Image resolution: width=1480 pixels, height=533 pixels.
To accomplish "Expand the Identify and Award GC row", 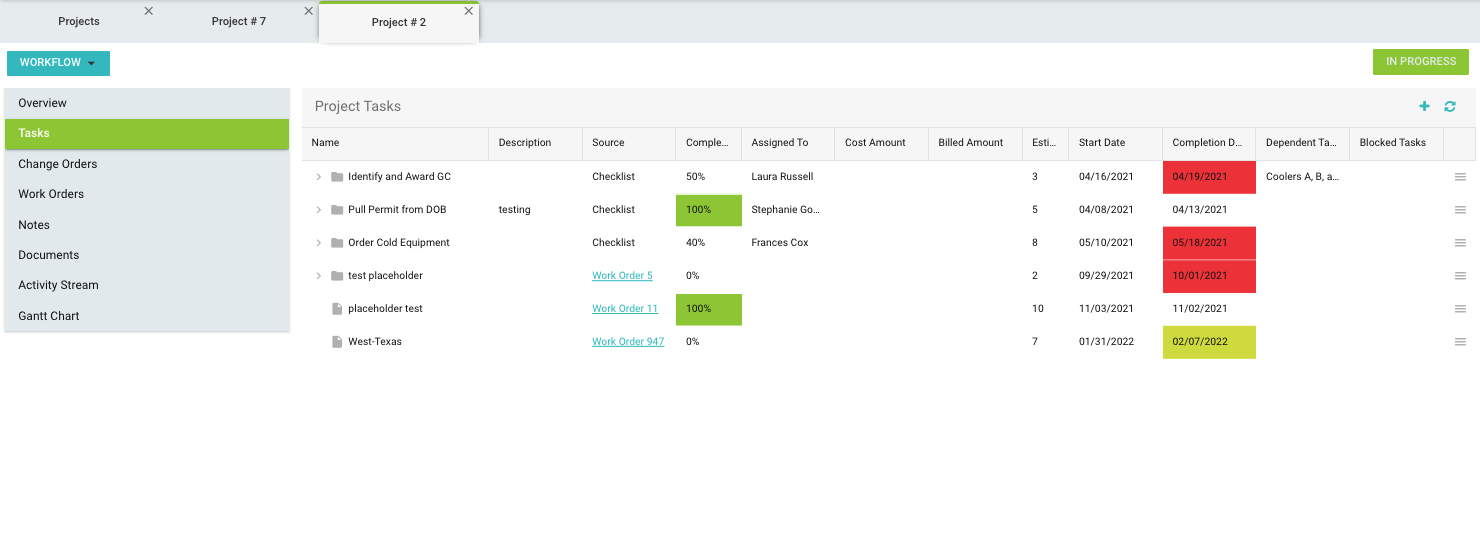I will point(318,177).
